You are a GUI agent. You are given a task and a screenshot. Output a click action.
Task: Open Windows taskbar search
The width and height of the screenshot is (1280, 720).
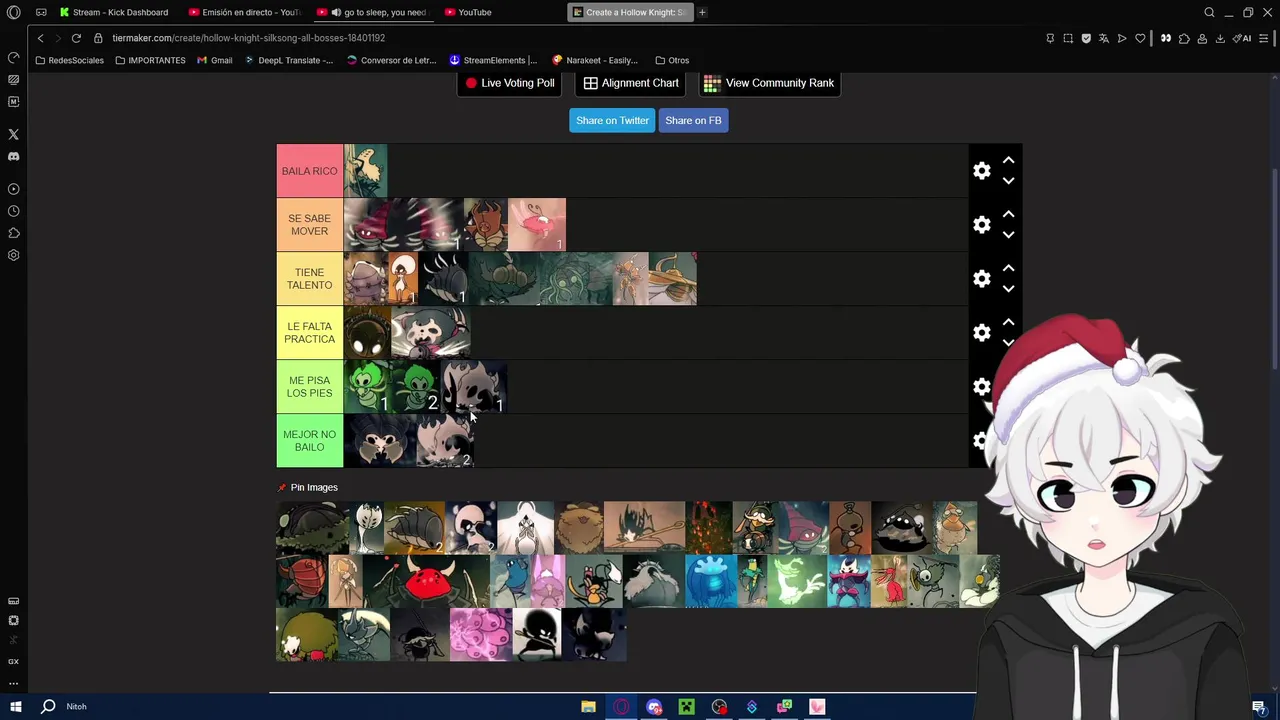(48, 706)
